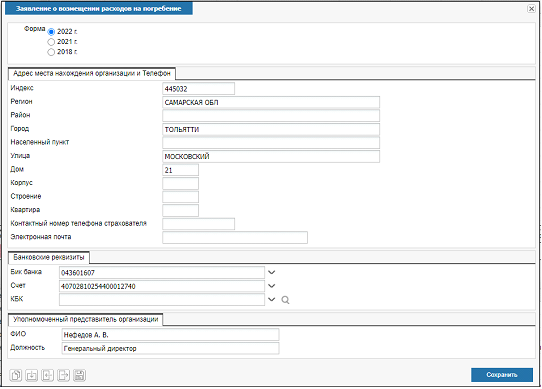Screen dimensions: 542x389
Task: Close the Заявление о возмещении расходов dialog
Action: point(531,9)
